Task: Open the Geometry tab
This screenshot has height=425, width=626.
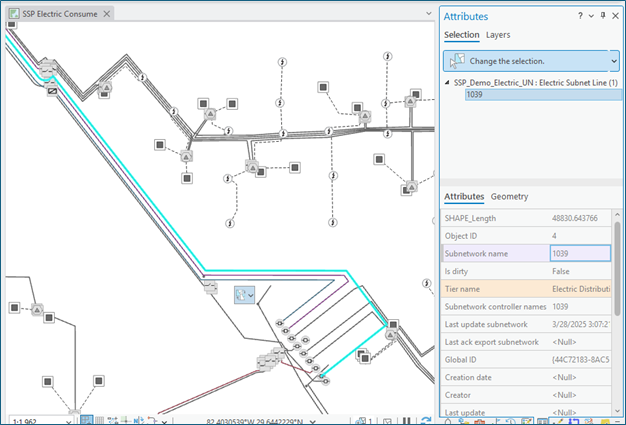Action: coord(509,196)
